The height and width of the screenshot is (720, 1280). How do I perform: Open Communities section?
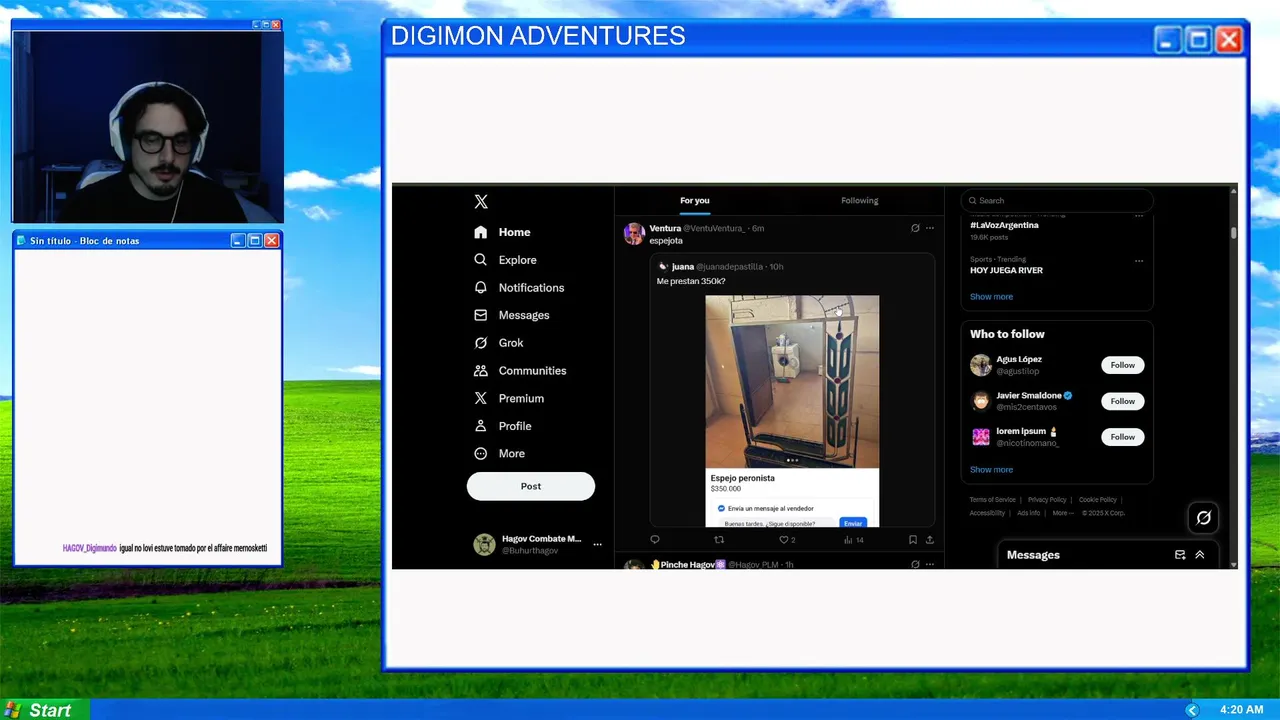(x=521, y=370)
